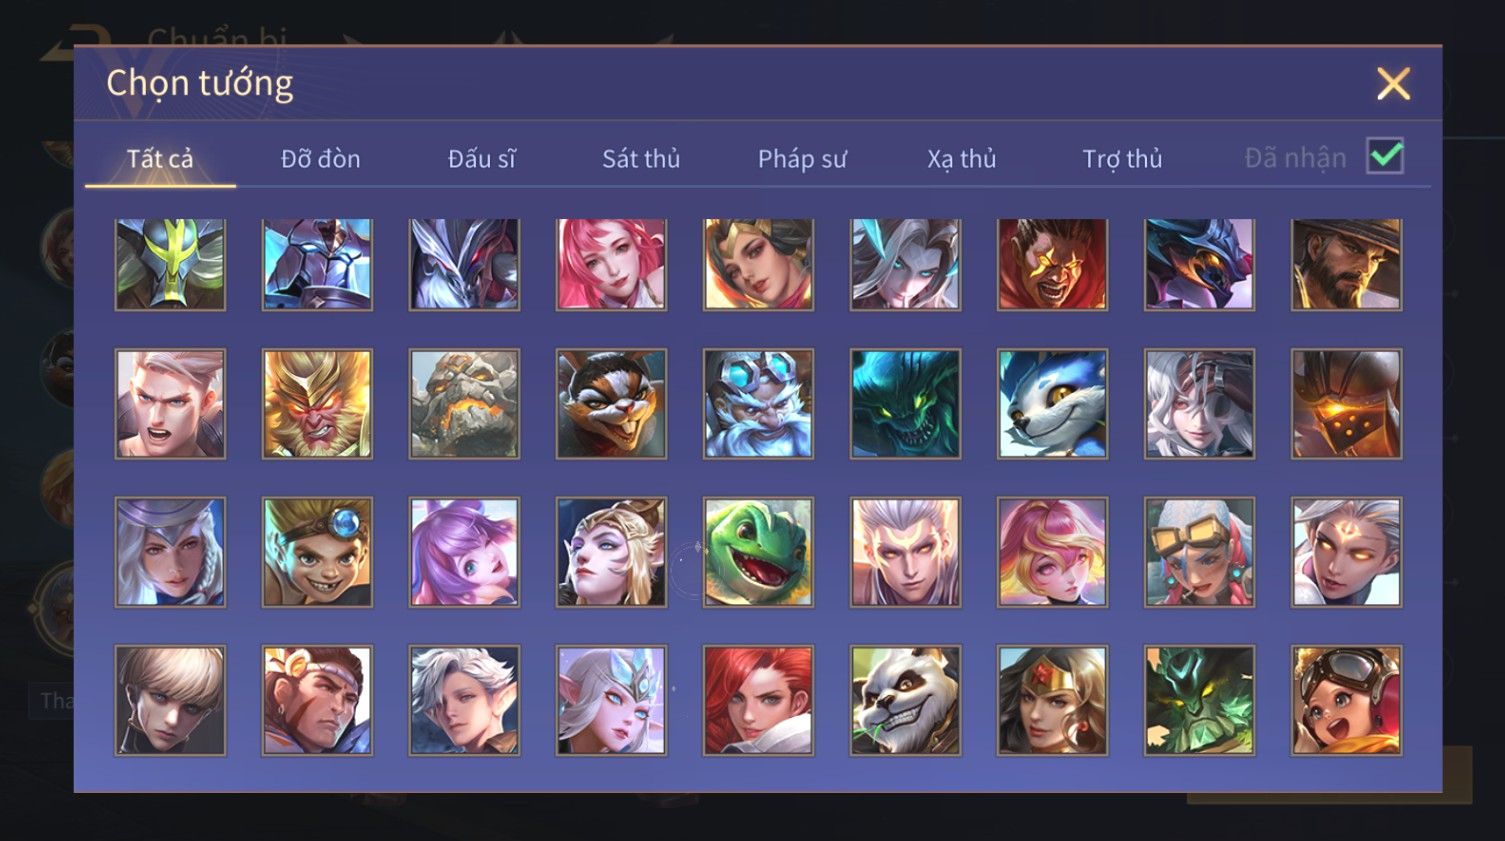Pick the blue fox hero portrait
The image size is (1505, 841).
1052,404
